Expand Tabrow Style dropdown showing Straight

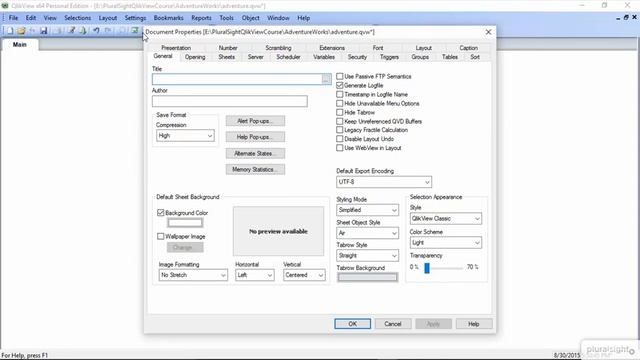[367, 256]
